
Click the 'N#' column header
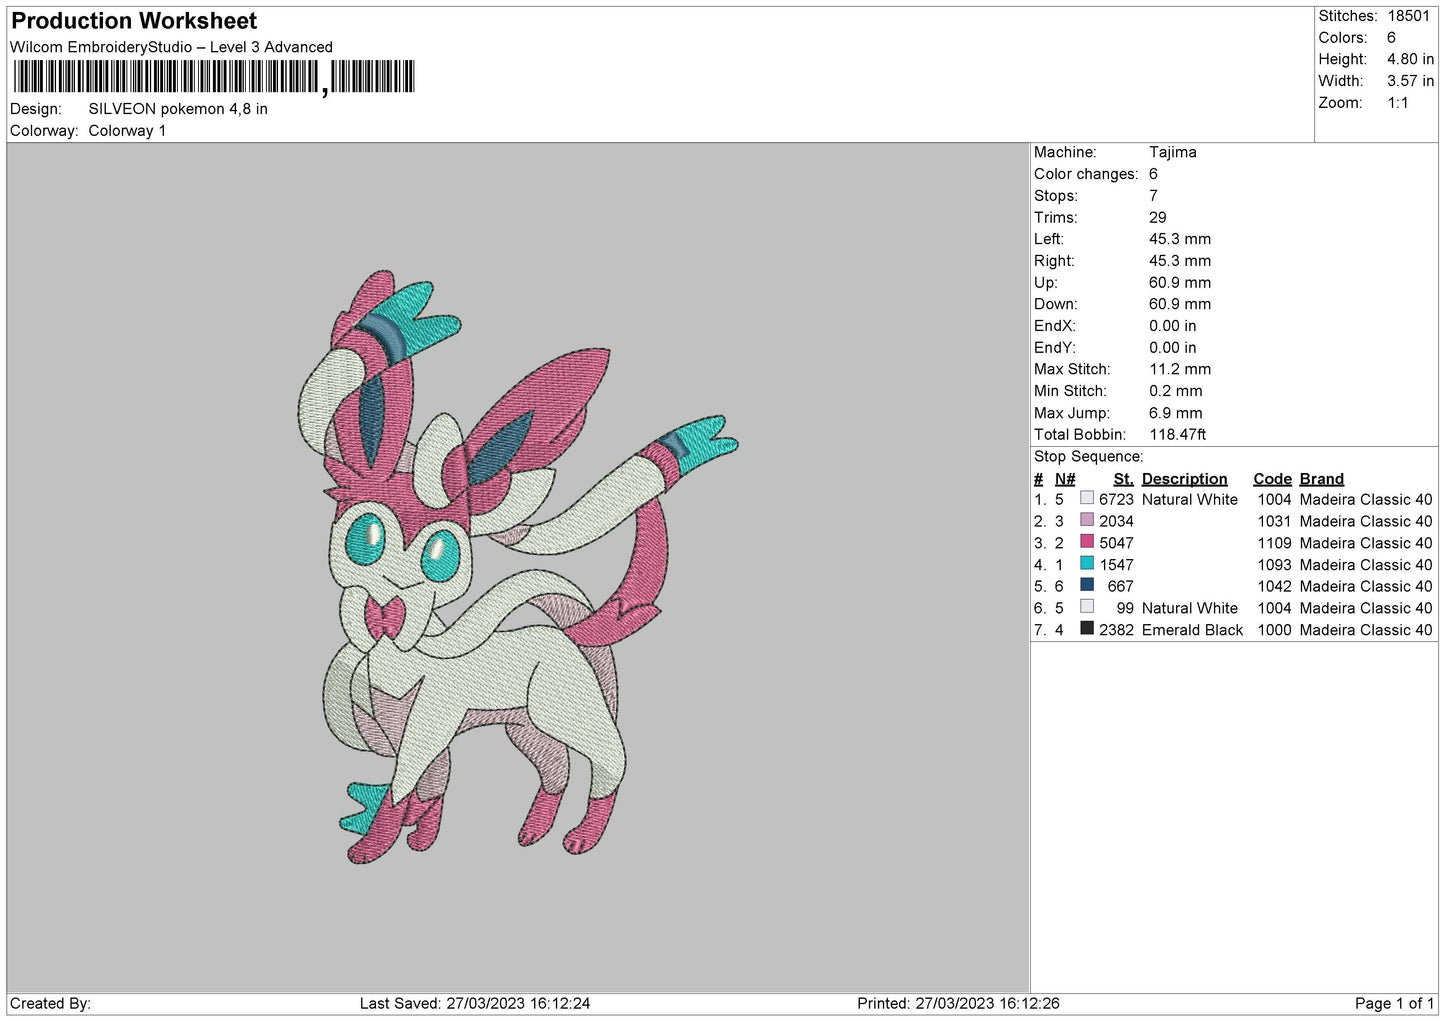tap(1065, 479)
